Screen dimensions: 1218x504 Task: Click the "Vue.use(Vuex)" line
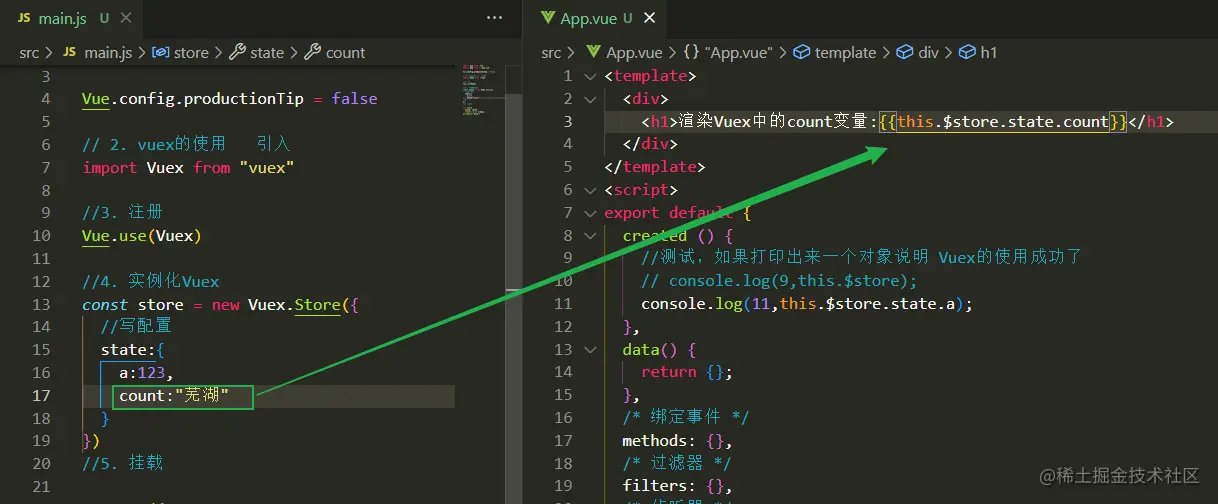142,236
